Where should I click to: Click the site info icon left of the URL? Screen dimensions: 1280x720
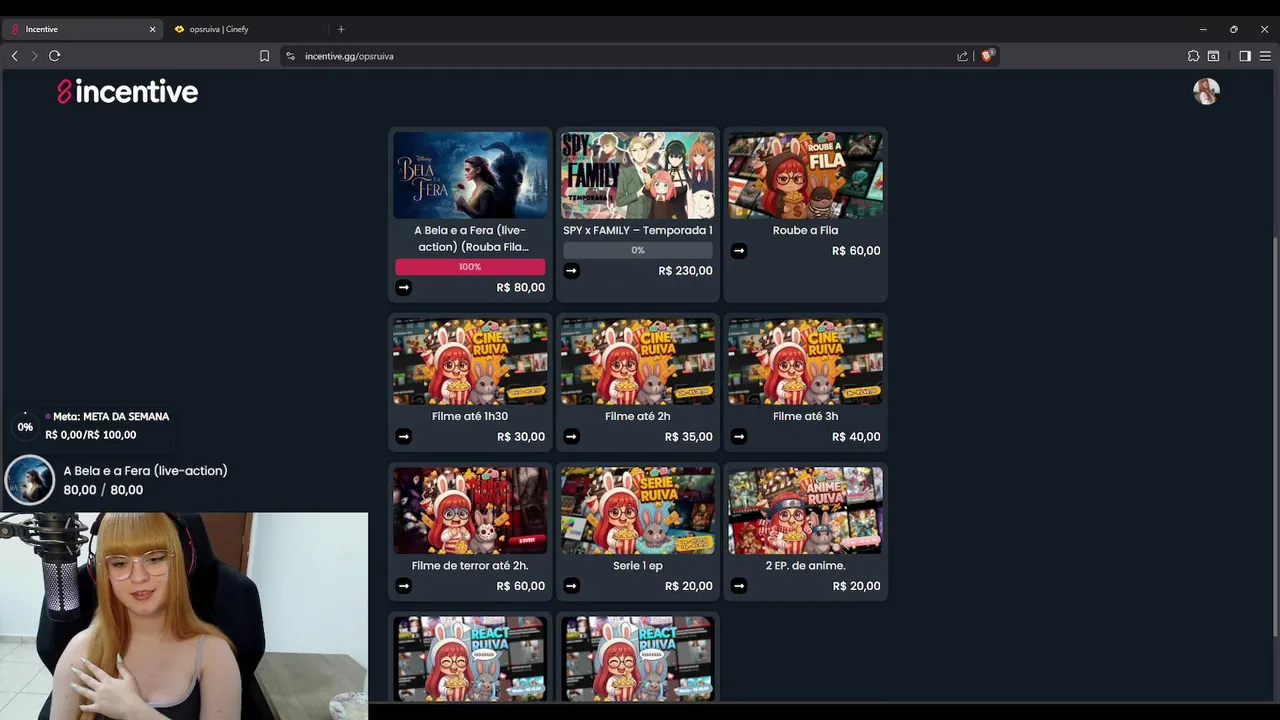point(290,56)
